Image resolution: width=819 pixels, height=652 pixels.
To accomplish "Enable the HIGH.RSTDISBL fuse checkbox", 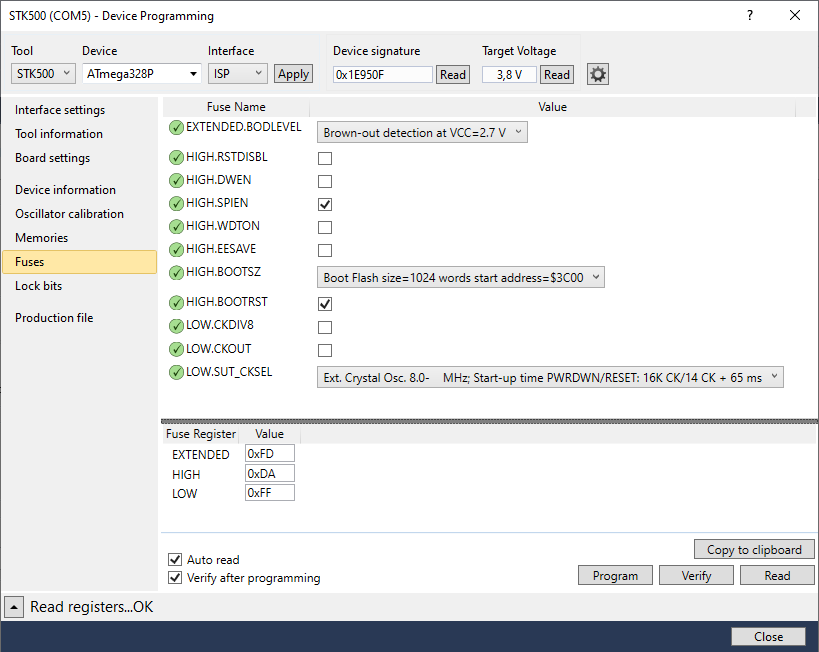I will (325, 158).
